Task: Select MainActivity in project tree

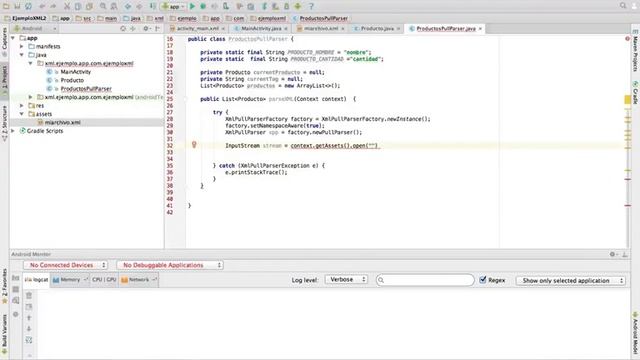Action: [x=76, y=72]
